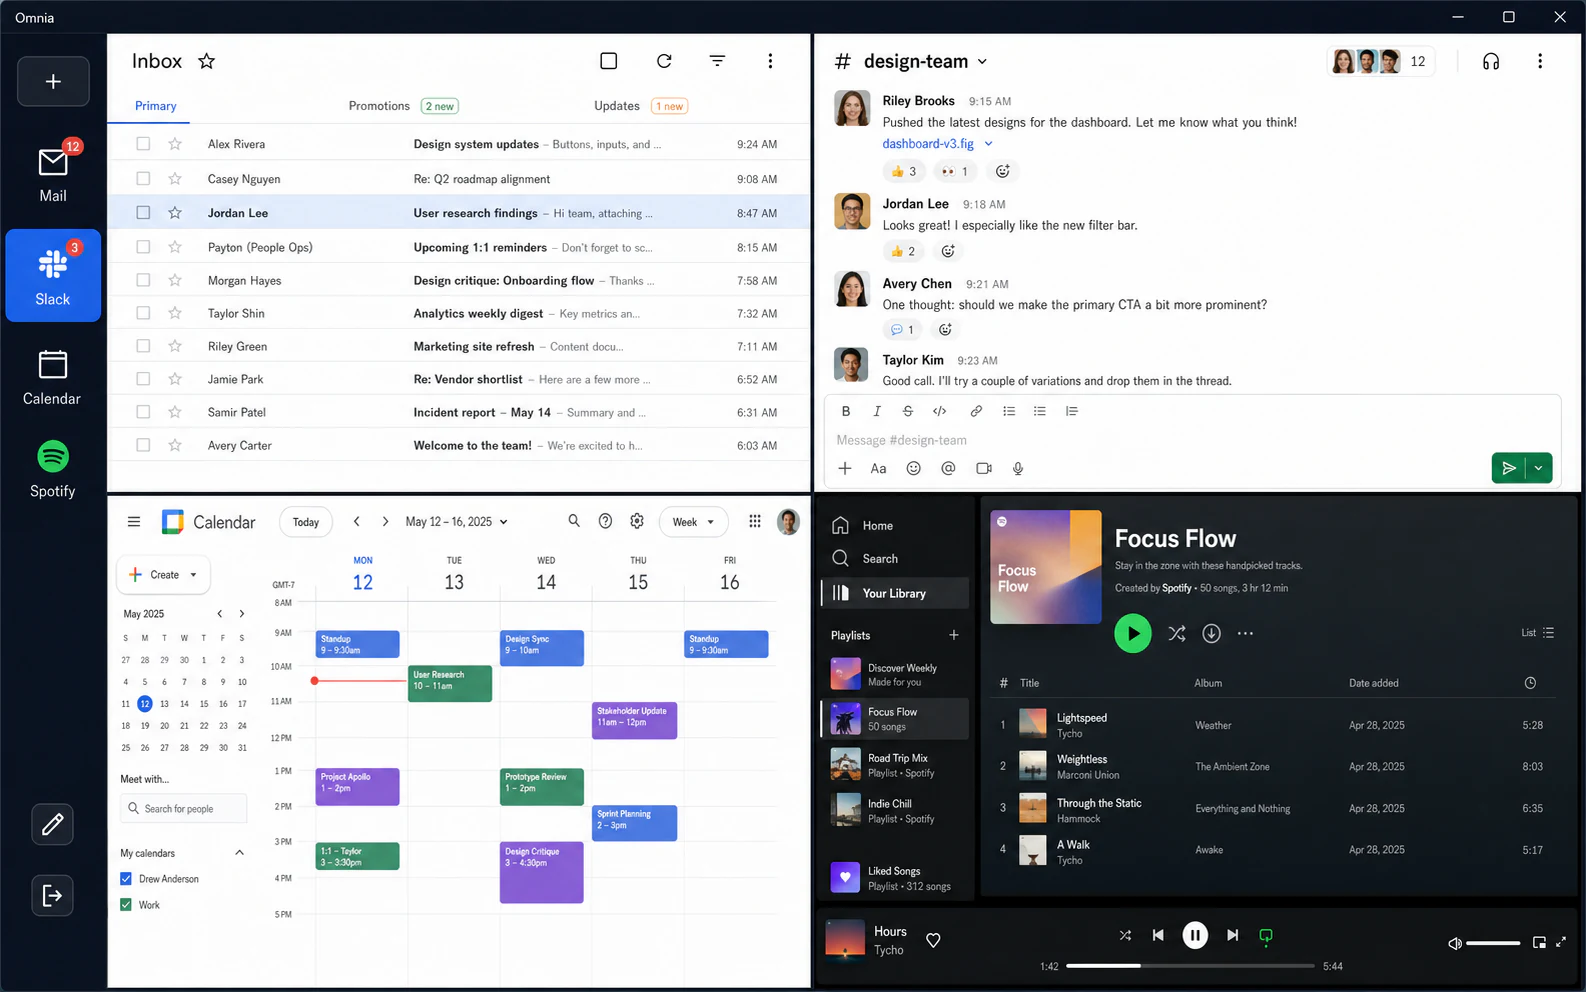The width and height of the screenshot is (1586, 992).
Task: Seek within the Hours track progress bar
Action: 1190,966
